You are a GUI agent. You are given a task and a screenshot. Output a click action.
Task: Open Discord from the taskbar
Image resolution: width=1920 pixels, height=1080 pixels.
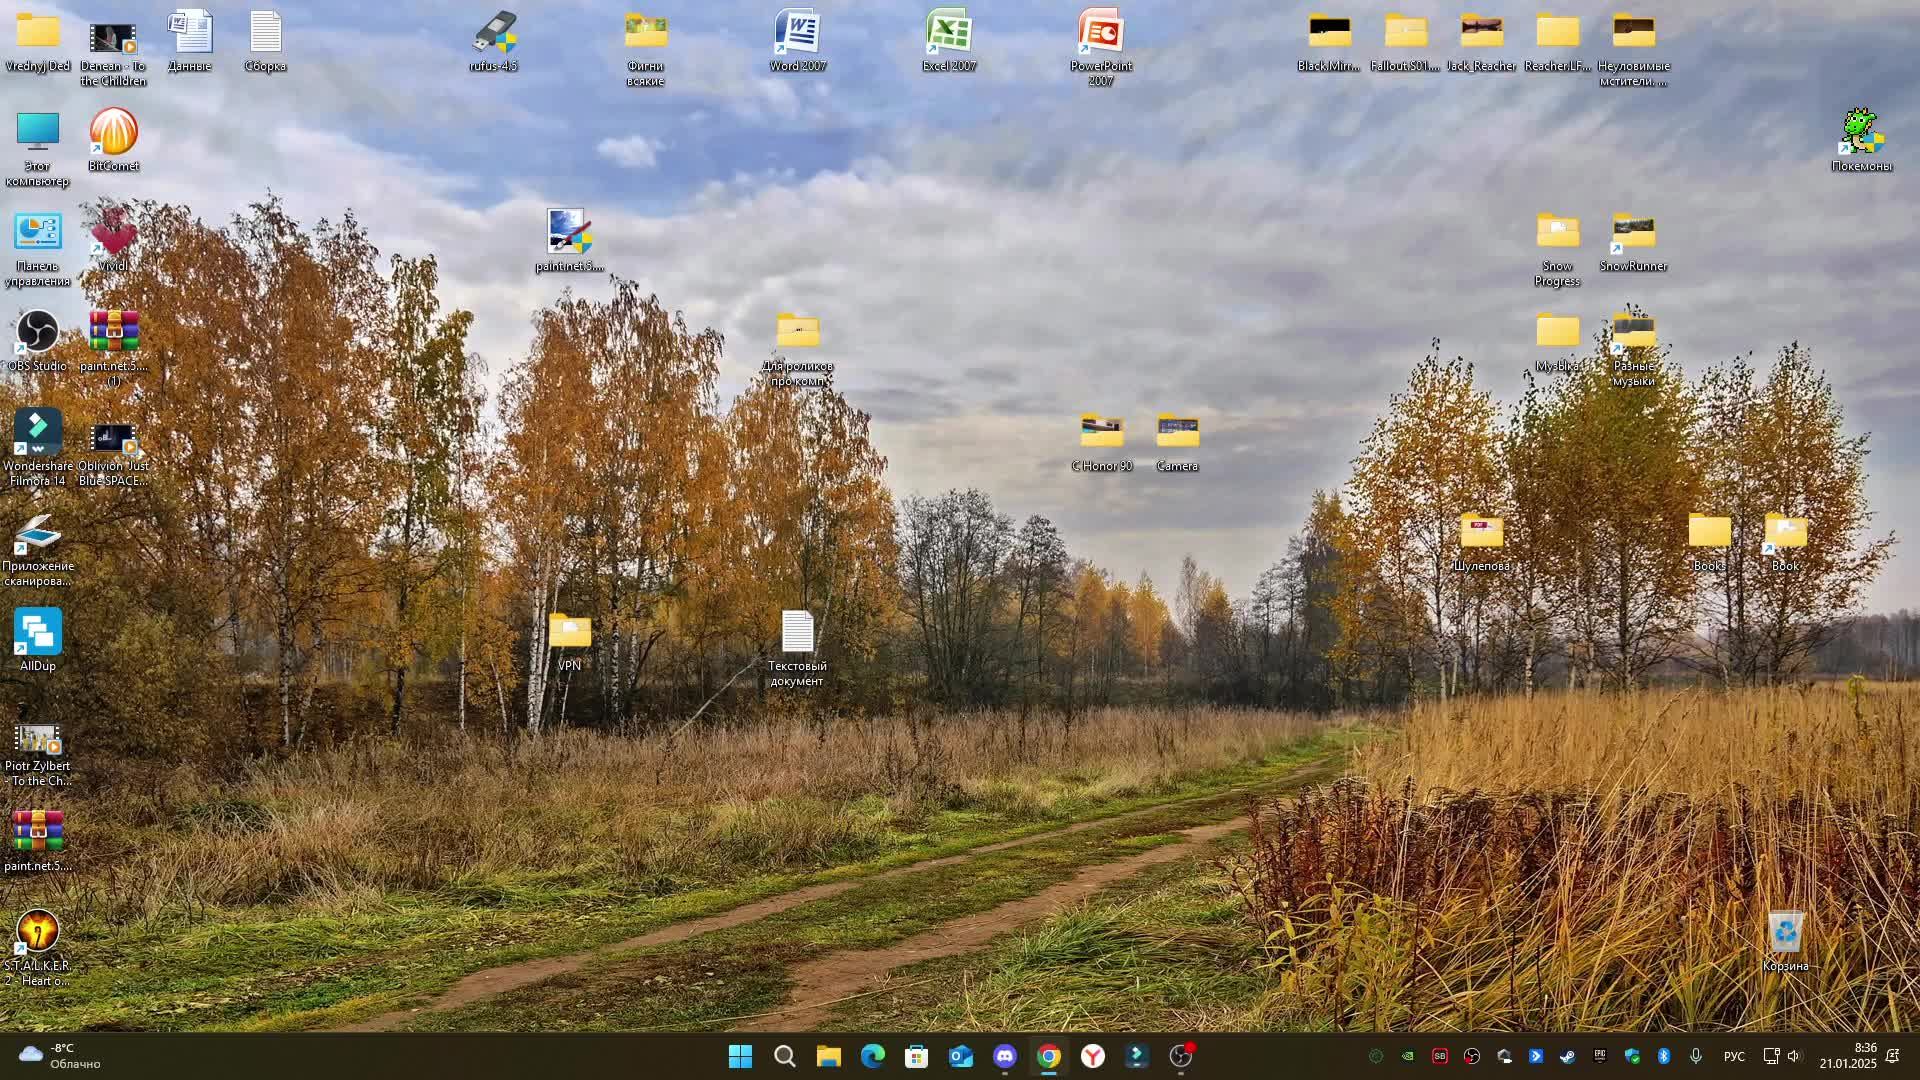pyautogui.click(x=1004, y=1056)
